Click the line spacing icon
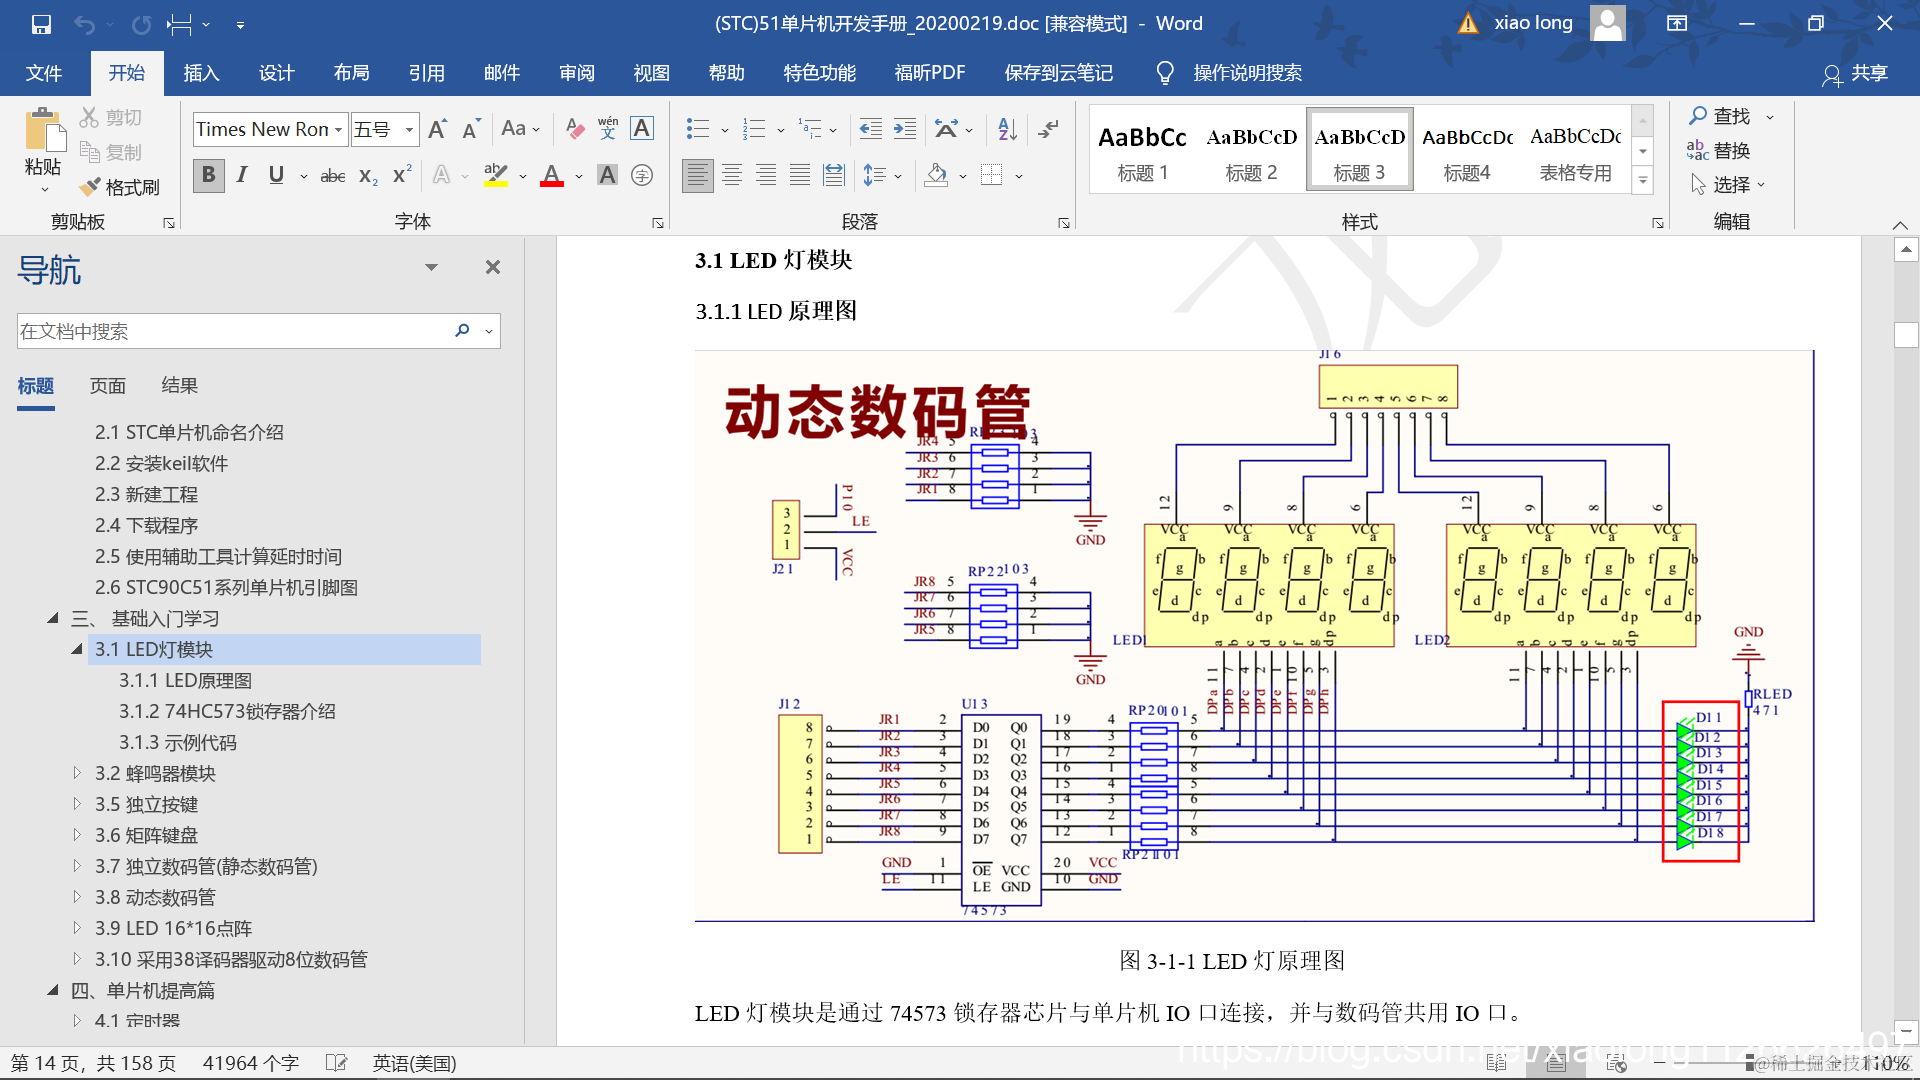The image size is (1920, 1080). 875,175
